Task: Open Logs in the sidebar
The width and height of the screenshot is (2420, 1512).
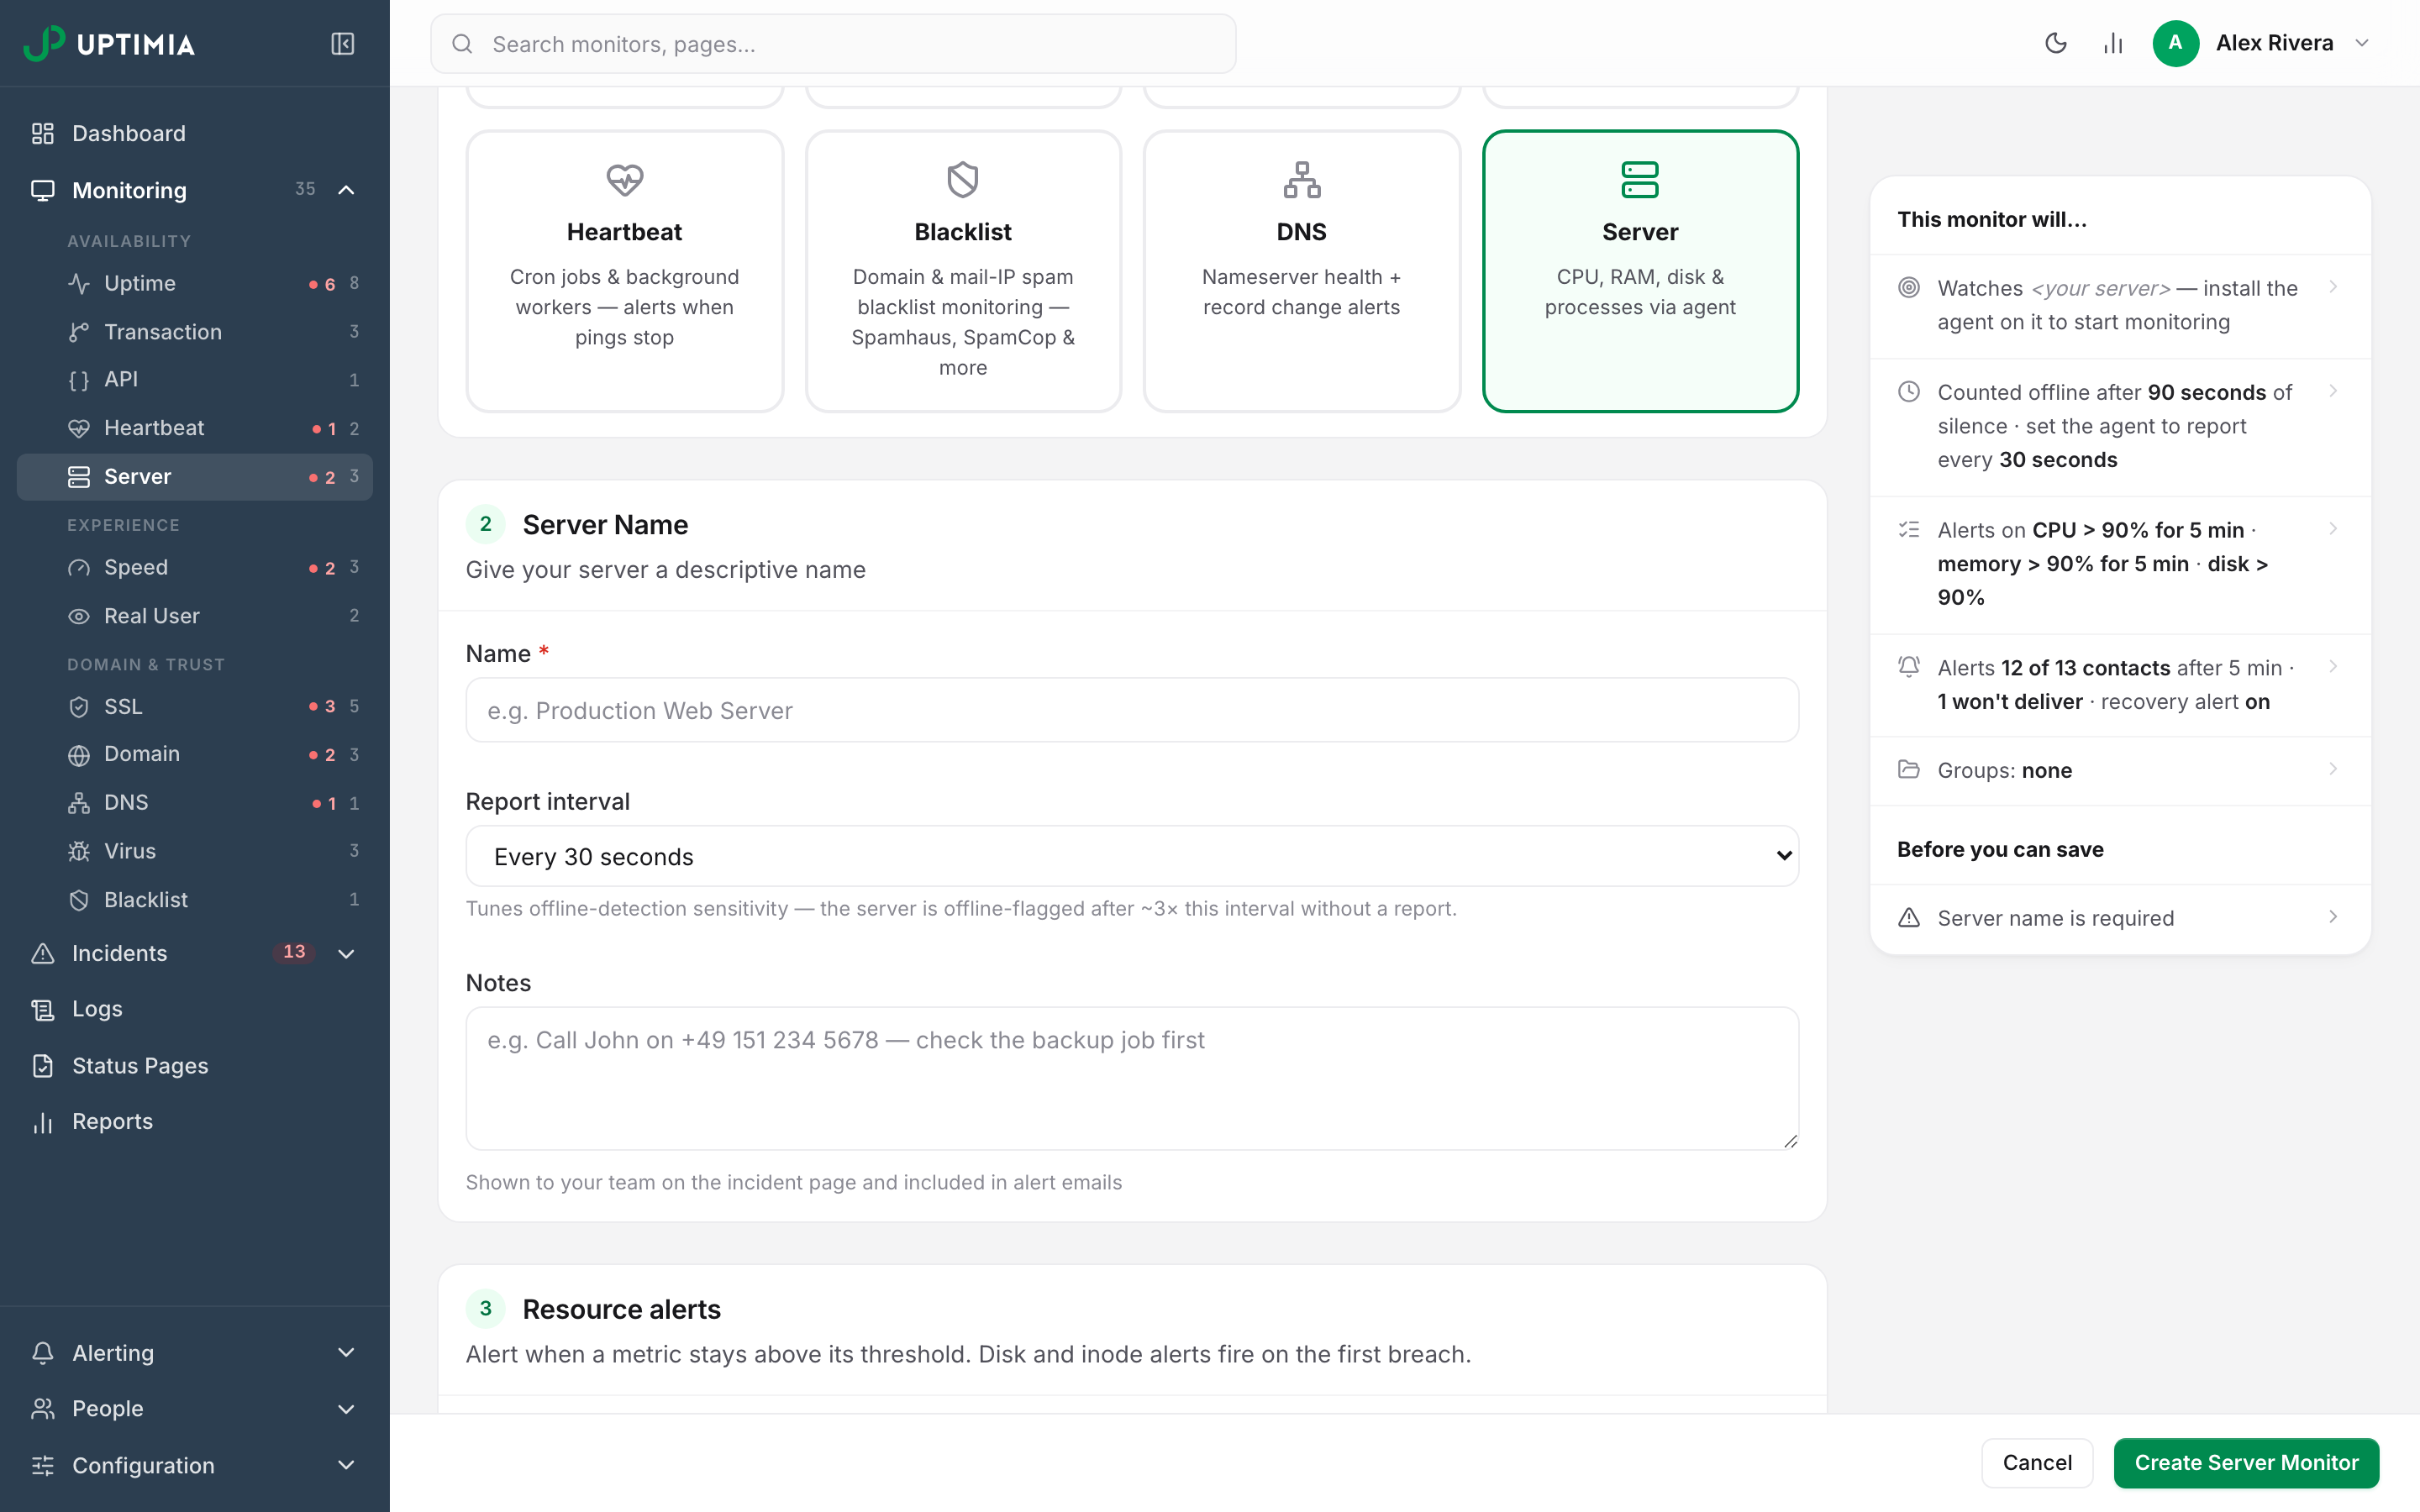Action: coord(195,1009)
